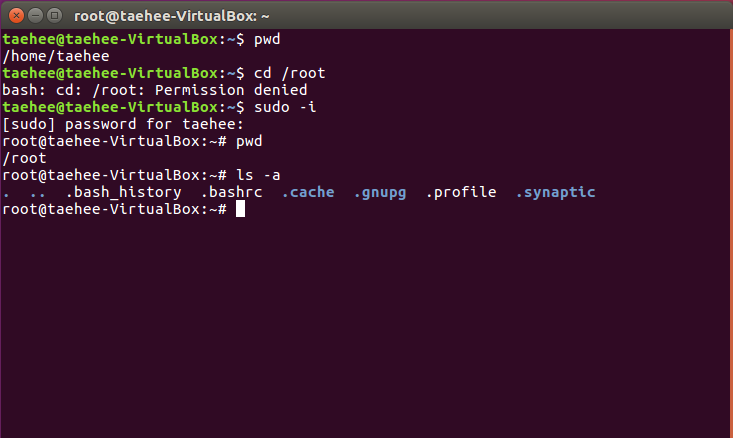This screenshot has width=733, height=438.
Task: Click the block cursor at the prompt
Action: [x=240, y=209]
